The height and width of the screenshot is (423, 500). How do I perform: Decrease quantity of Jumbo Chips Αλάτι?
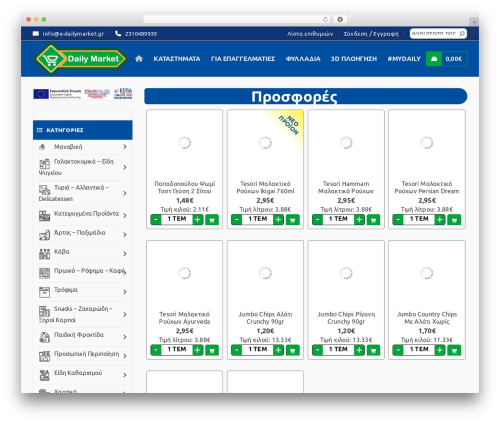pos(236,350)
